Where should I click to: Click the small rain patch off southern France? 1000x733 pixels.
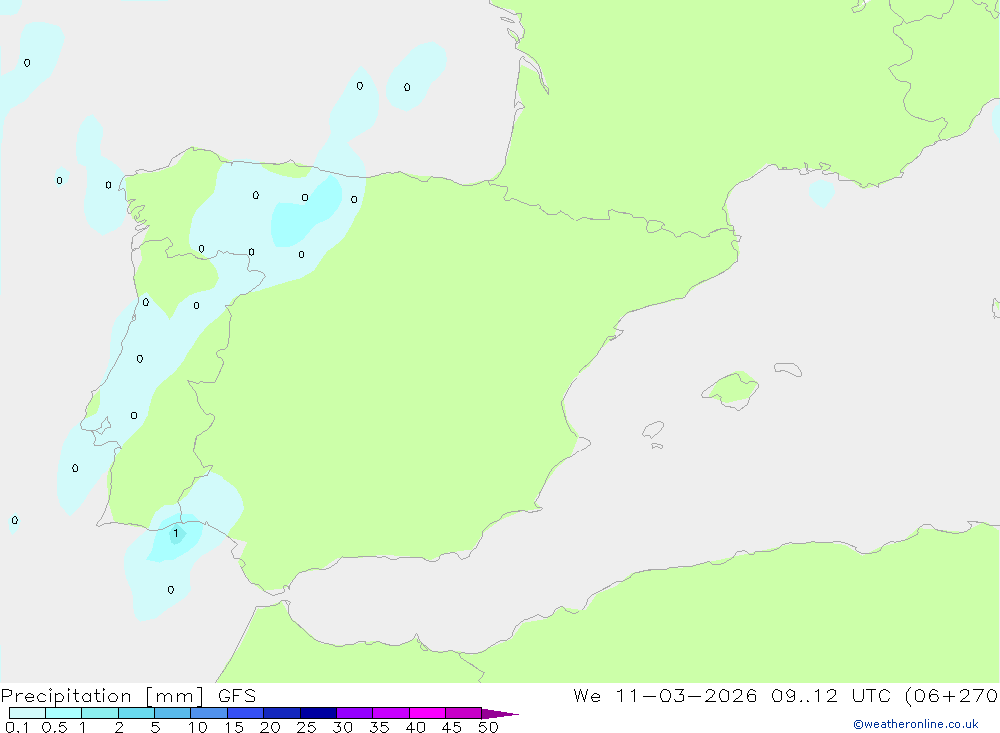click(x=821, y=191)
